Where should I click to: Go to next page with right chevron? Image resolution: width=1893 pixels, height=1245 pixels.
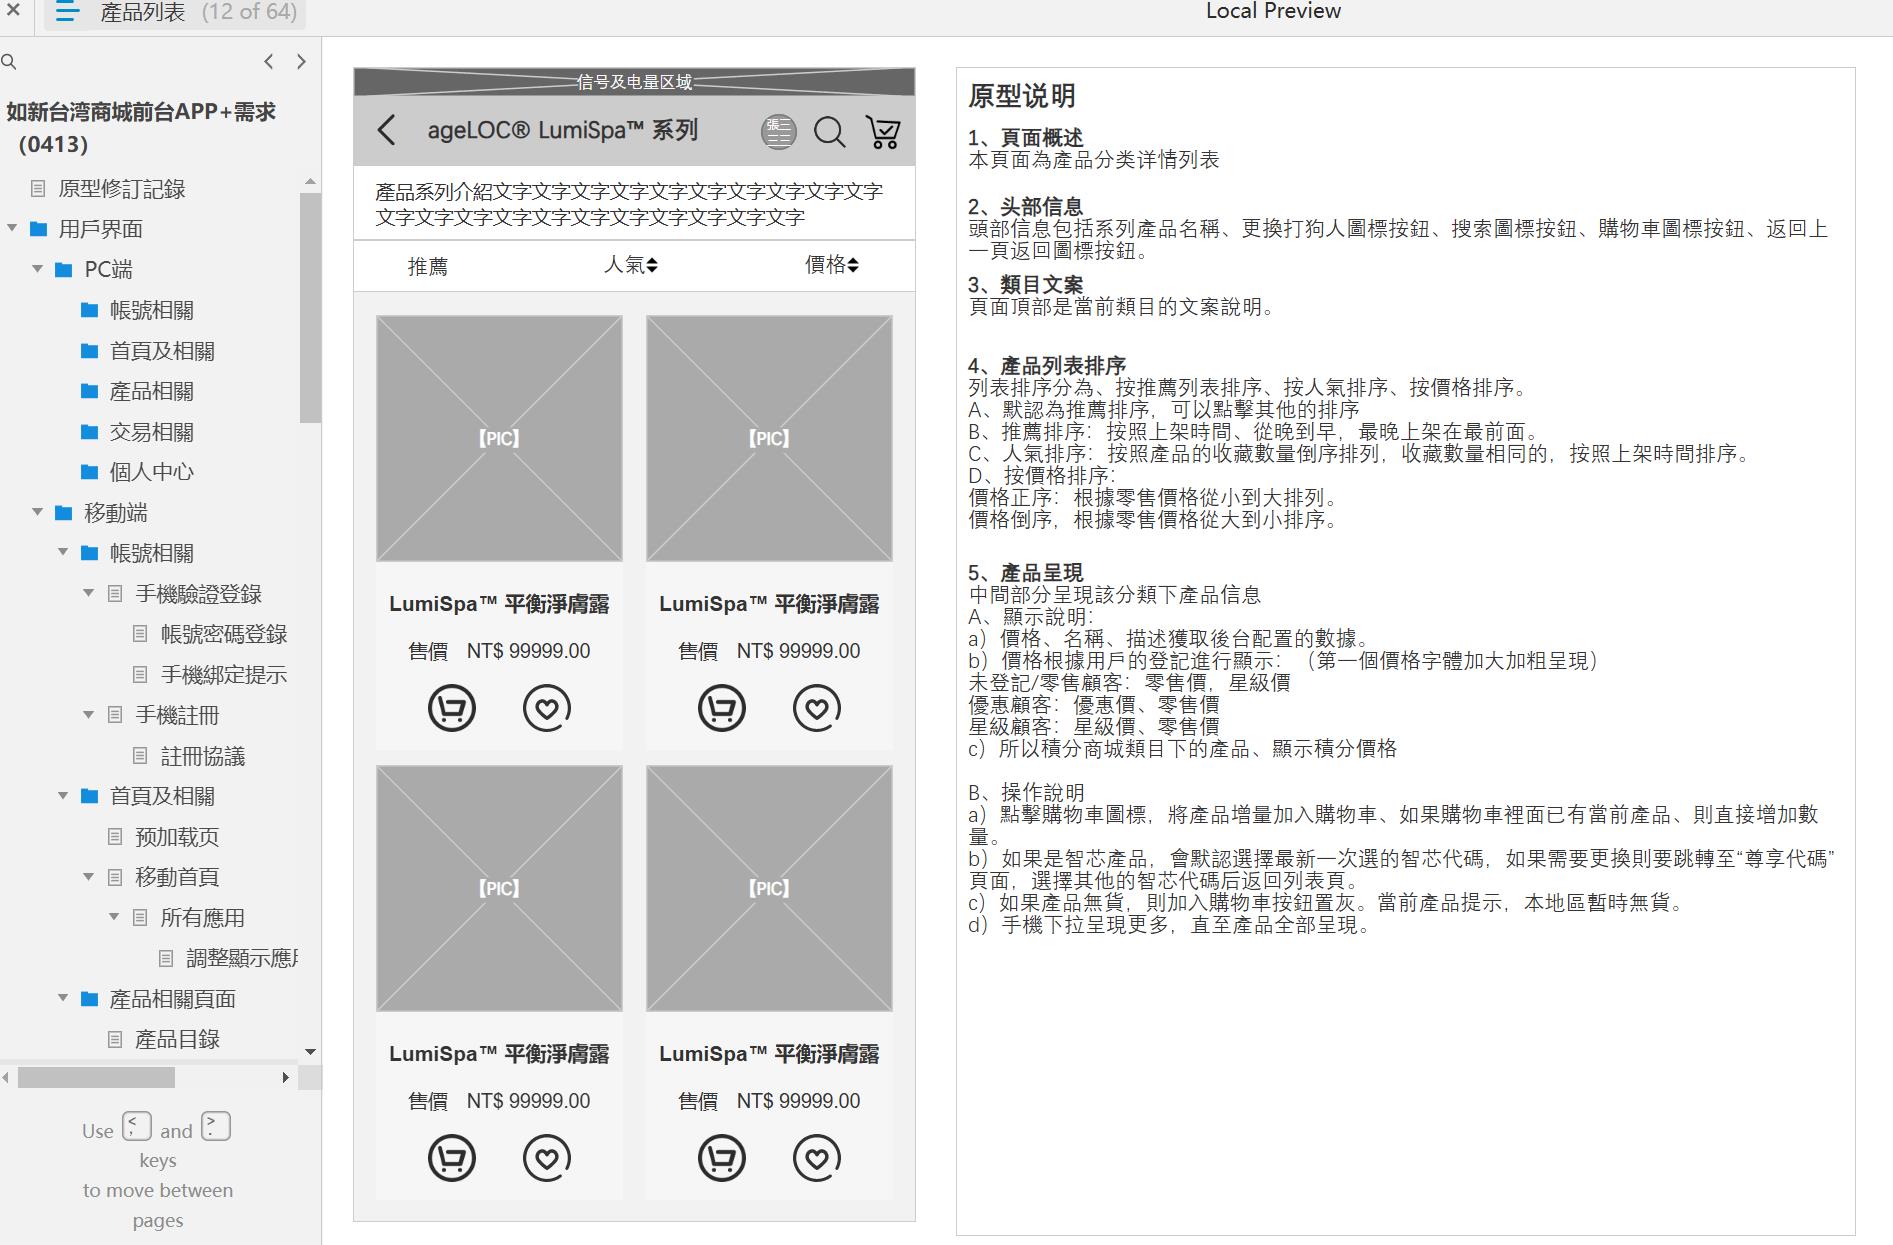[301, 62]
